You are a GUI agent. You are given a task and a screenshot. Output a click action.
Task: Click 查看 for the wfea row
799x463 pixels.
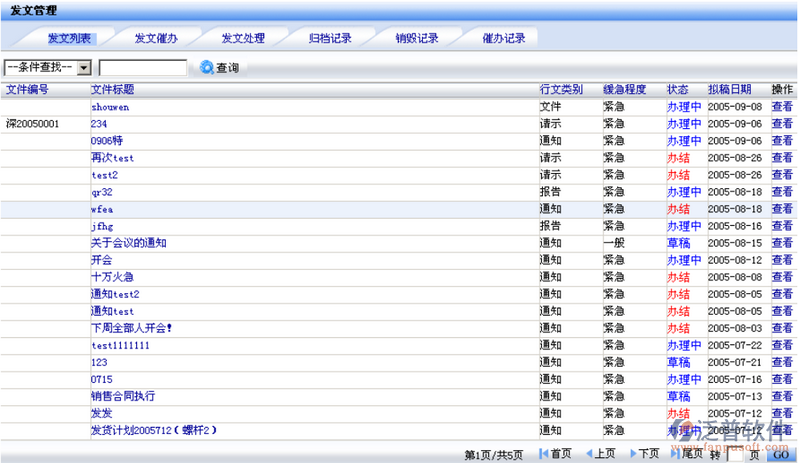pyautogui.click(x=782, y=209)
